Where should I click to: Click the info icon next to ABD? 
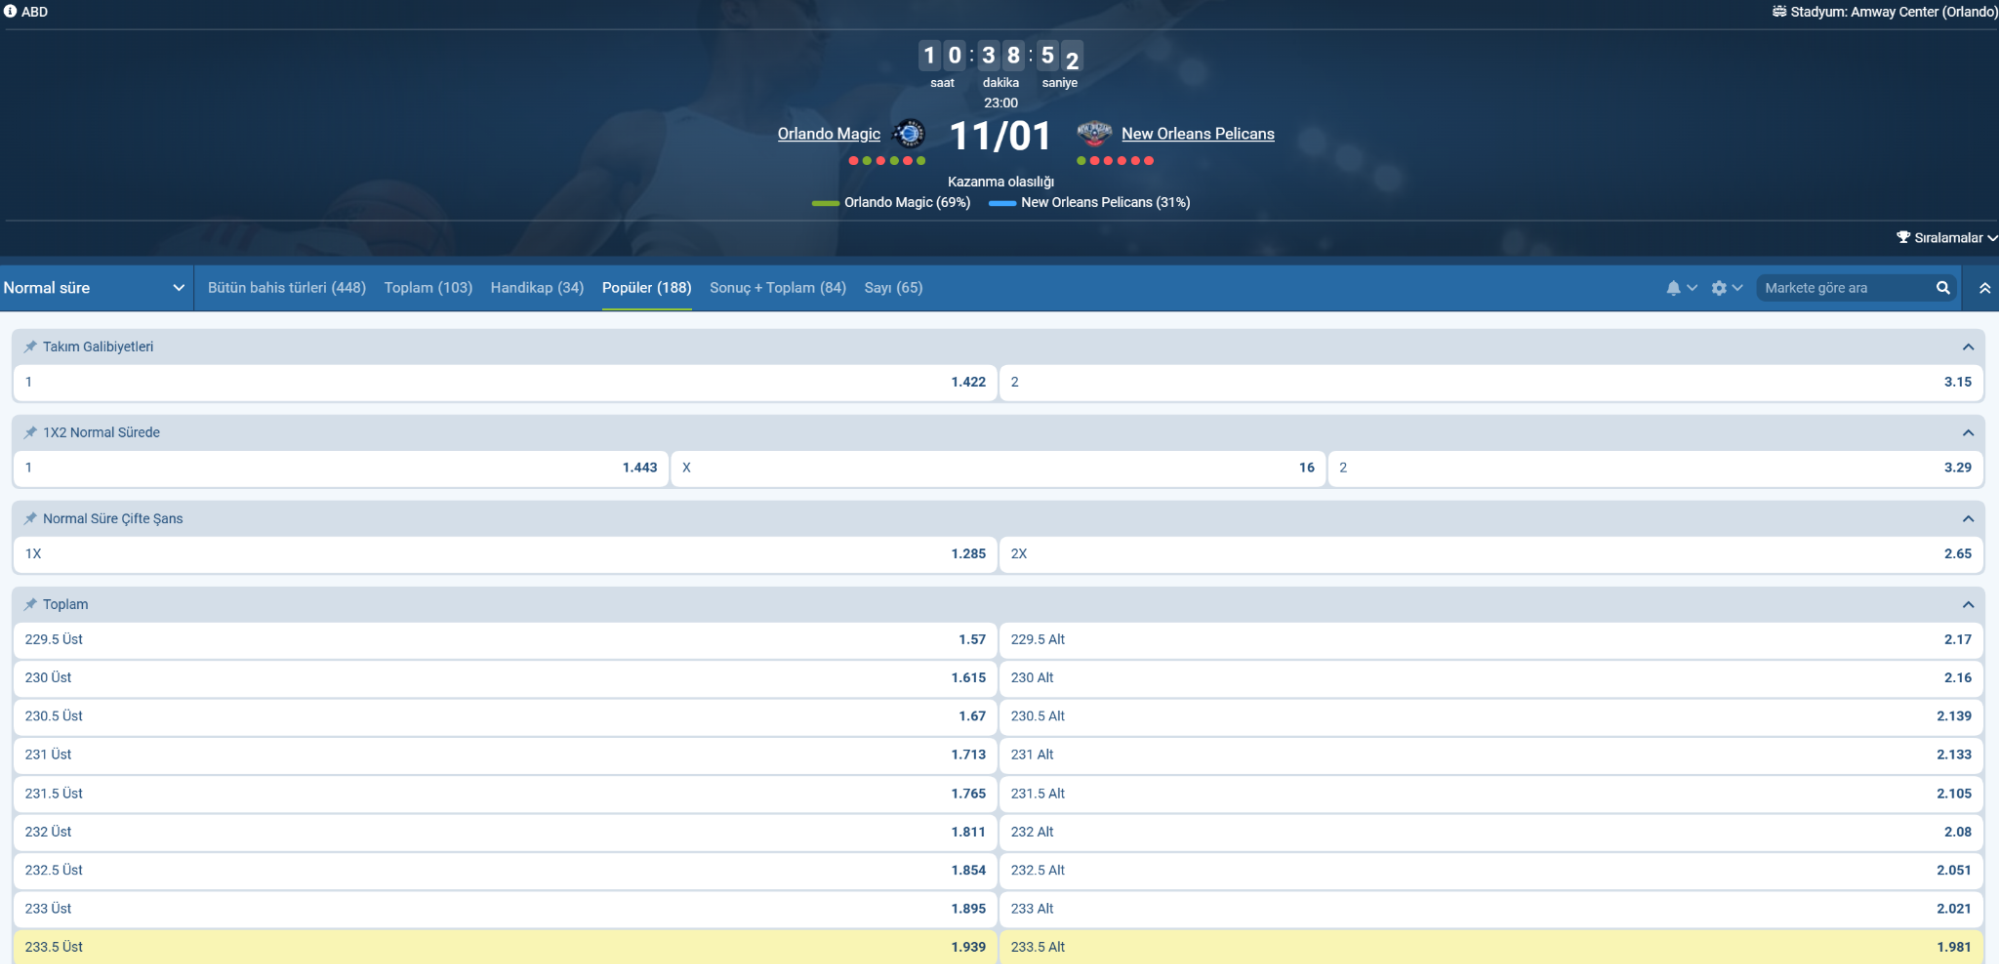10,11
